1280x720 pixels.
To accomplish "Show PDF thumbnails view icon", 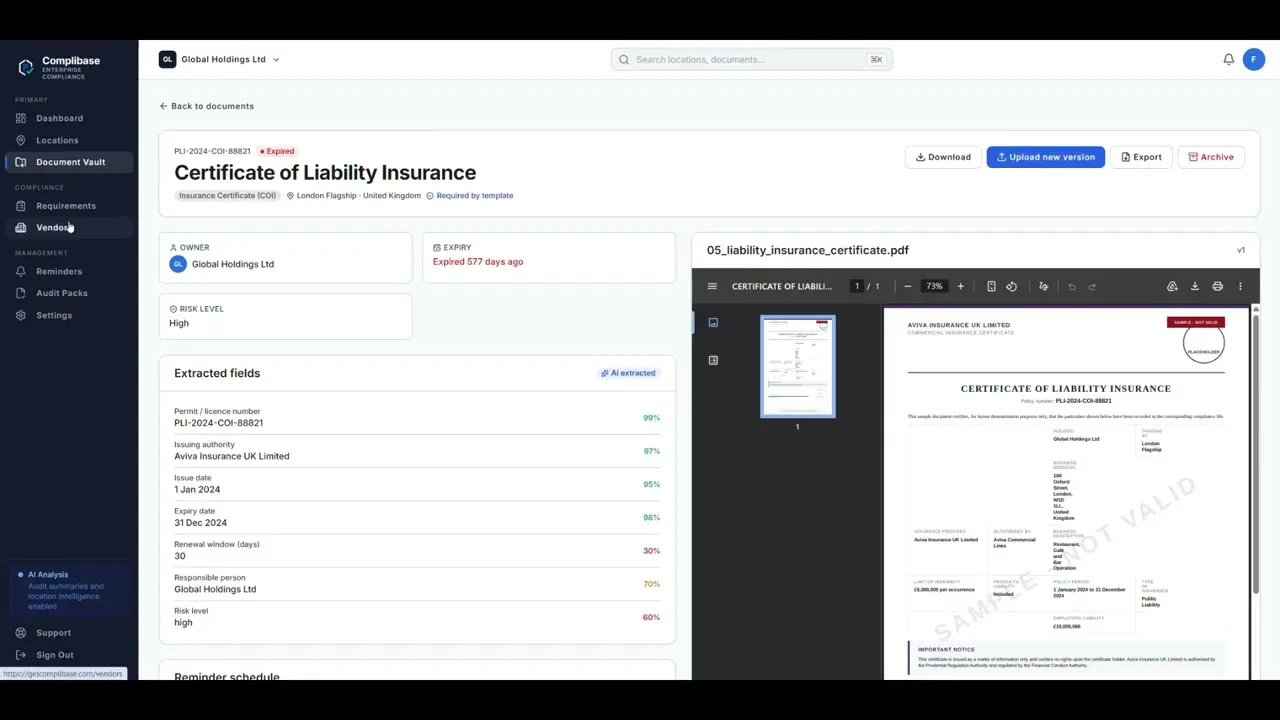I will [713, 322].
